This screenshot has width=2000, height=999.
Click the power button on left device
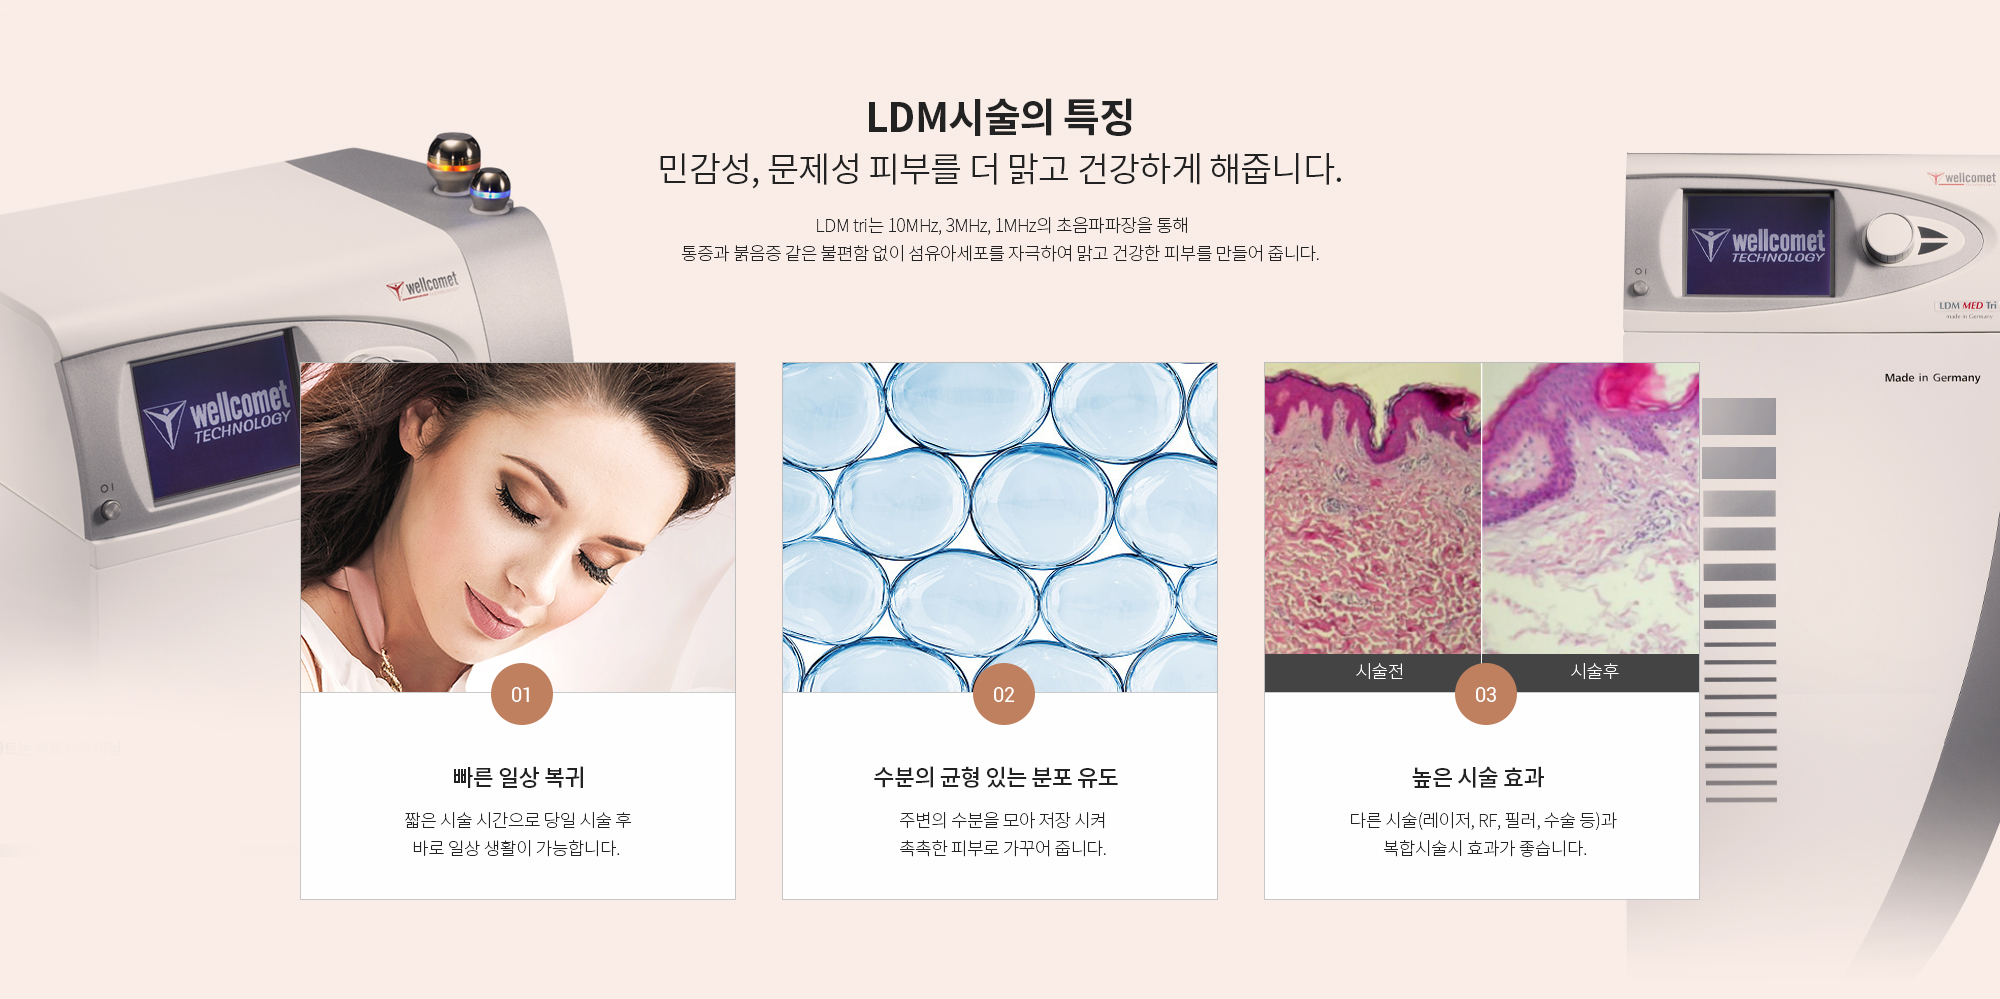point(110,510)
